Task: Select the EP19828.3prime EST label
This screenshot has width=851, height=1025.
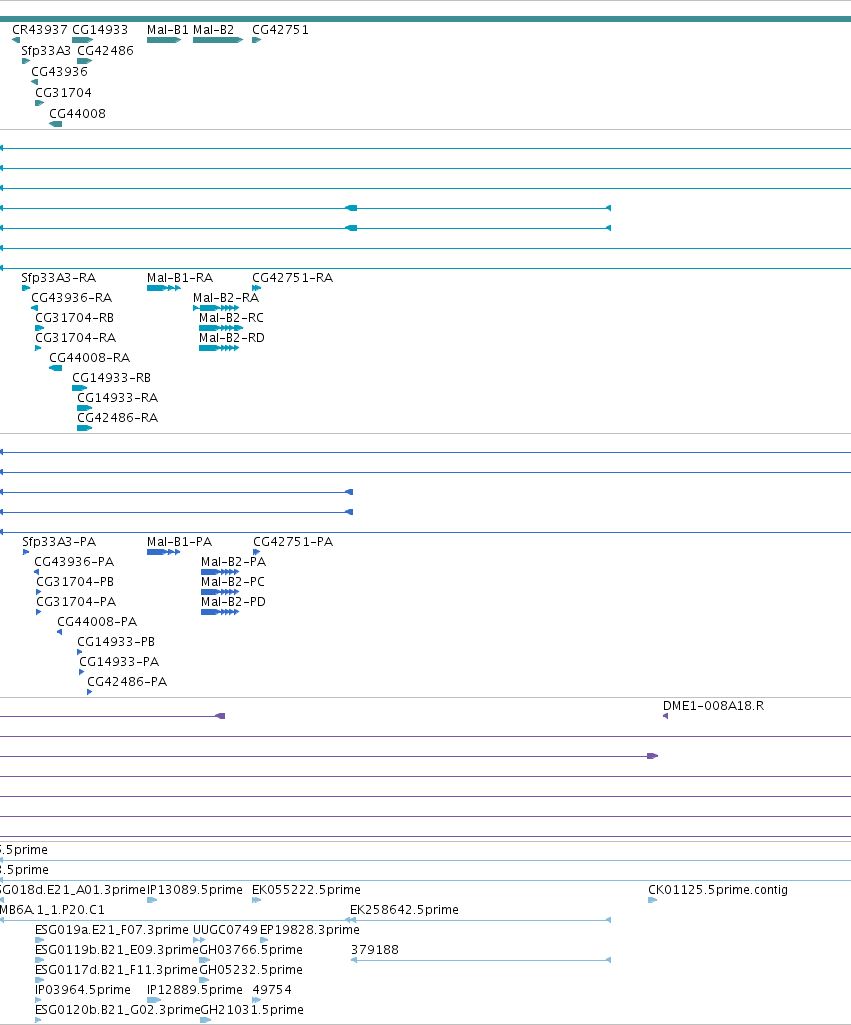Action: 310,930
